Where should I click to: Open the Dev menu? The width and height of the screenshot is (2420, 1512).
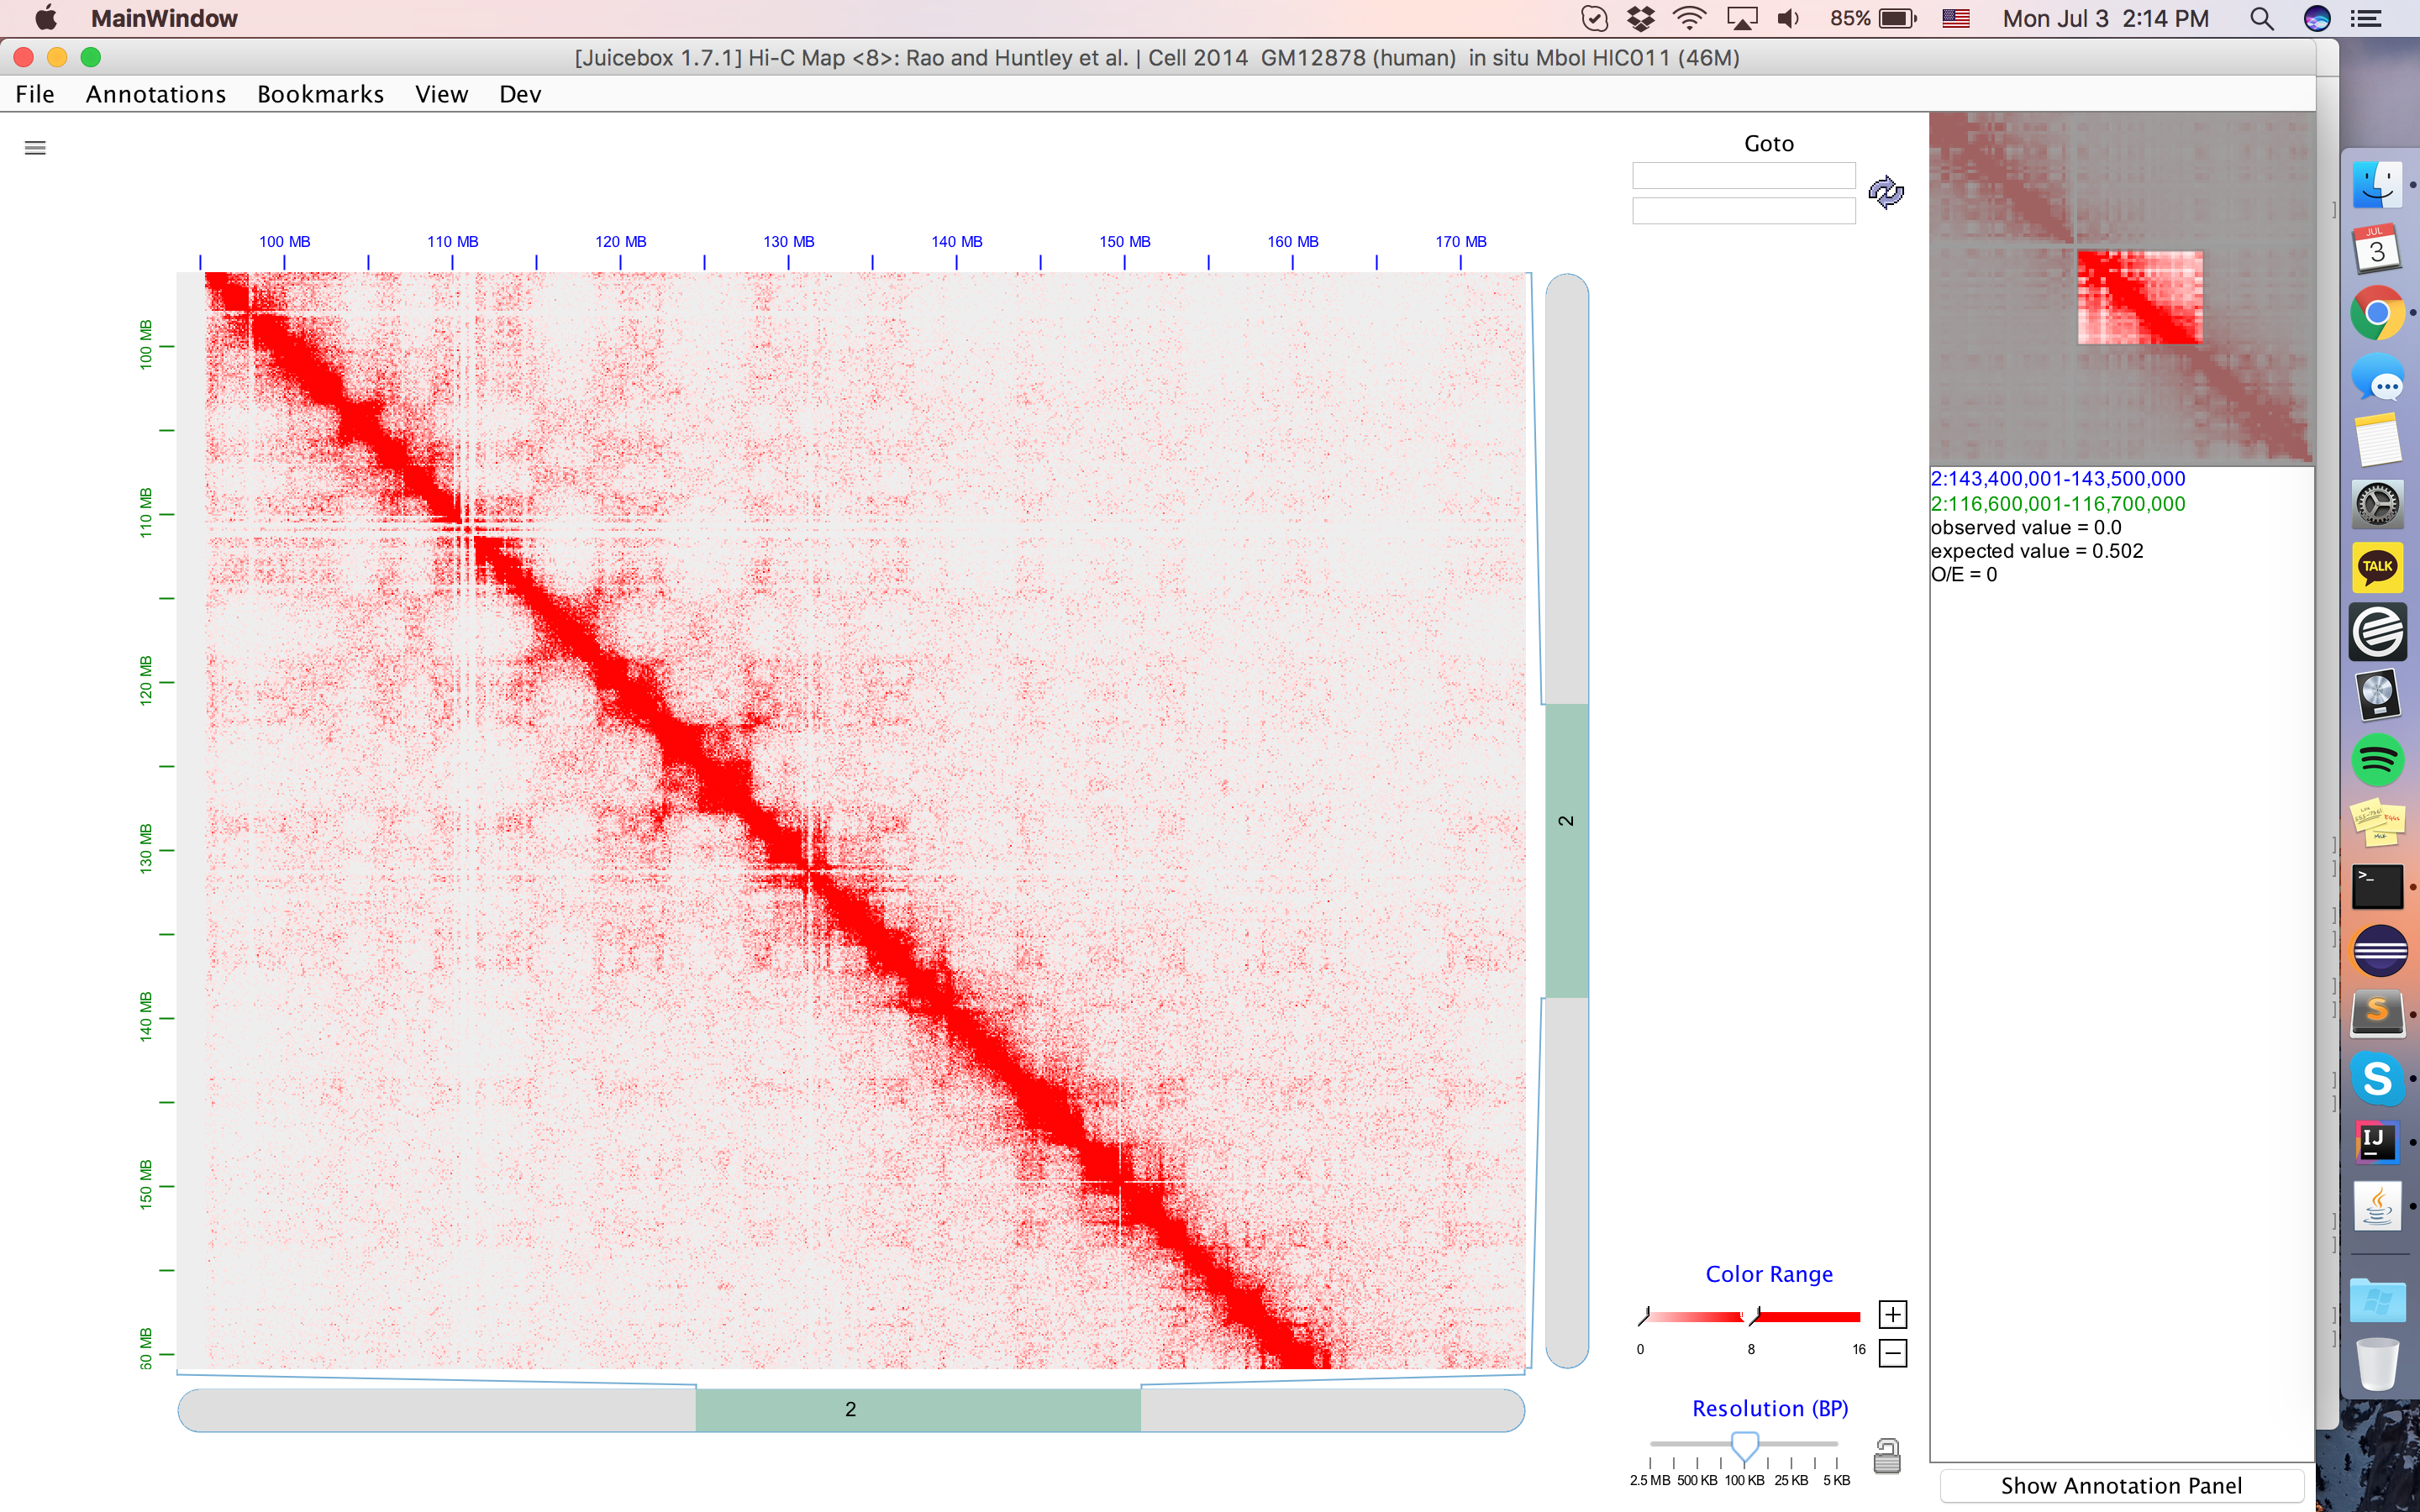click(519, 93)
